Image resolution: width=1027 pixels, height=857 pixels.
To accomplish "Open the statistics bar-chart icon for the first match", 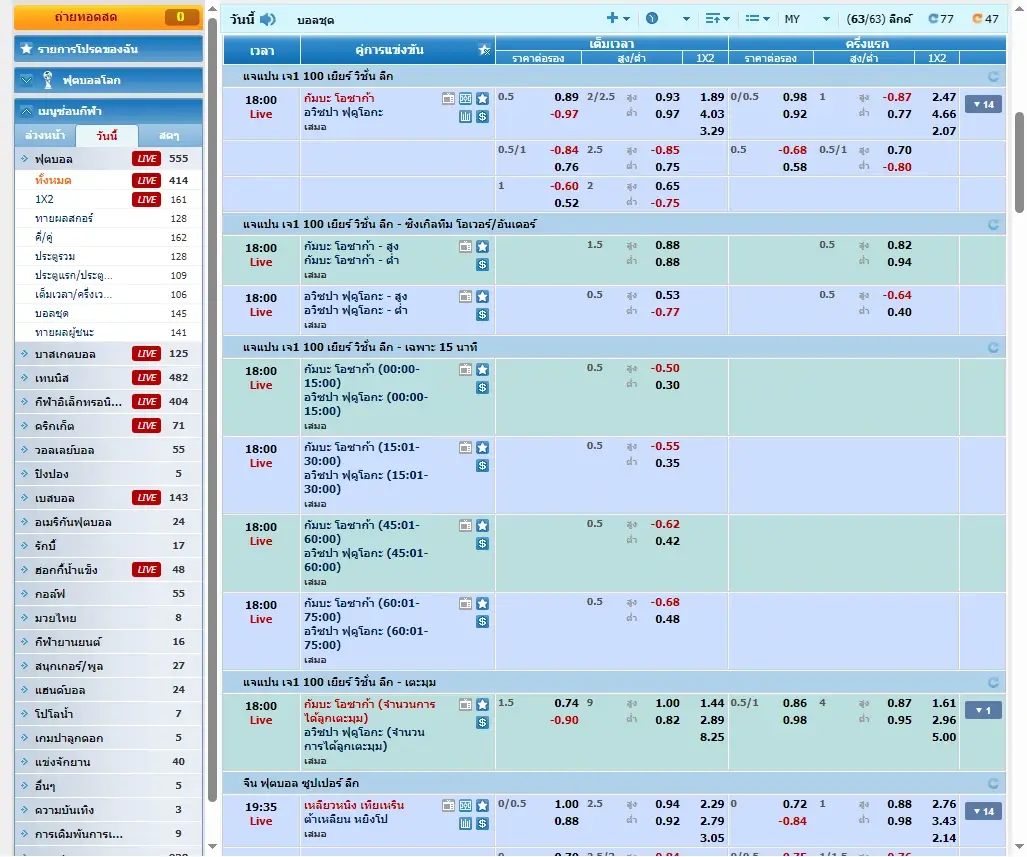I will [466, 117].
